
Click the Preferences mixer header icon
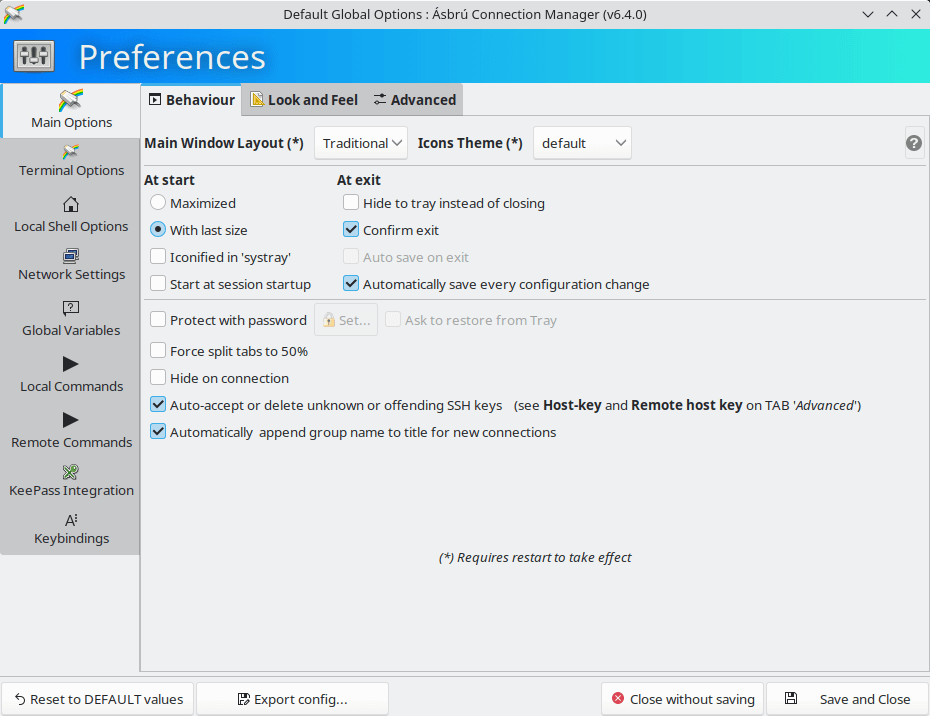pos(34,56)
